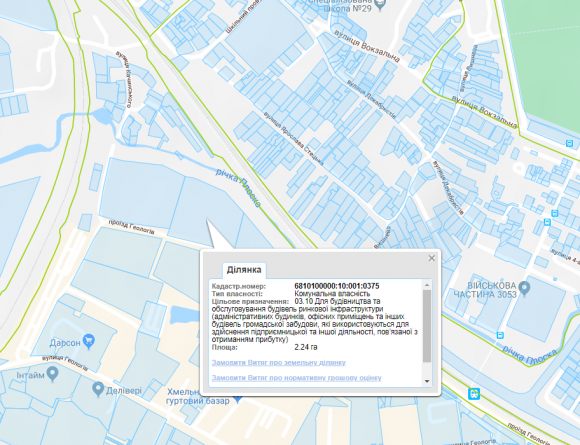The image size is (580, 445).
Task: Click the Дарсон shopping cart icon
Action: (89, 341)
